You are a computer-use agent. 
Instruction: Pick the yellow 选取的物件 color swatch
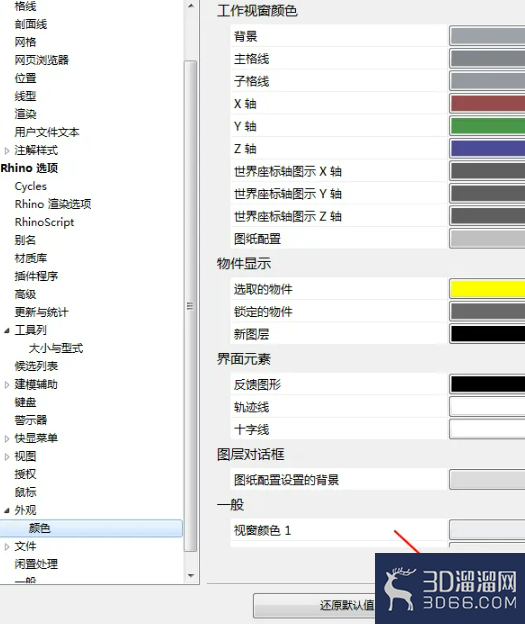487,289
